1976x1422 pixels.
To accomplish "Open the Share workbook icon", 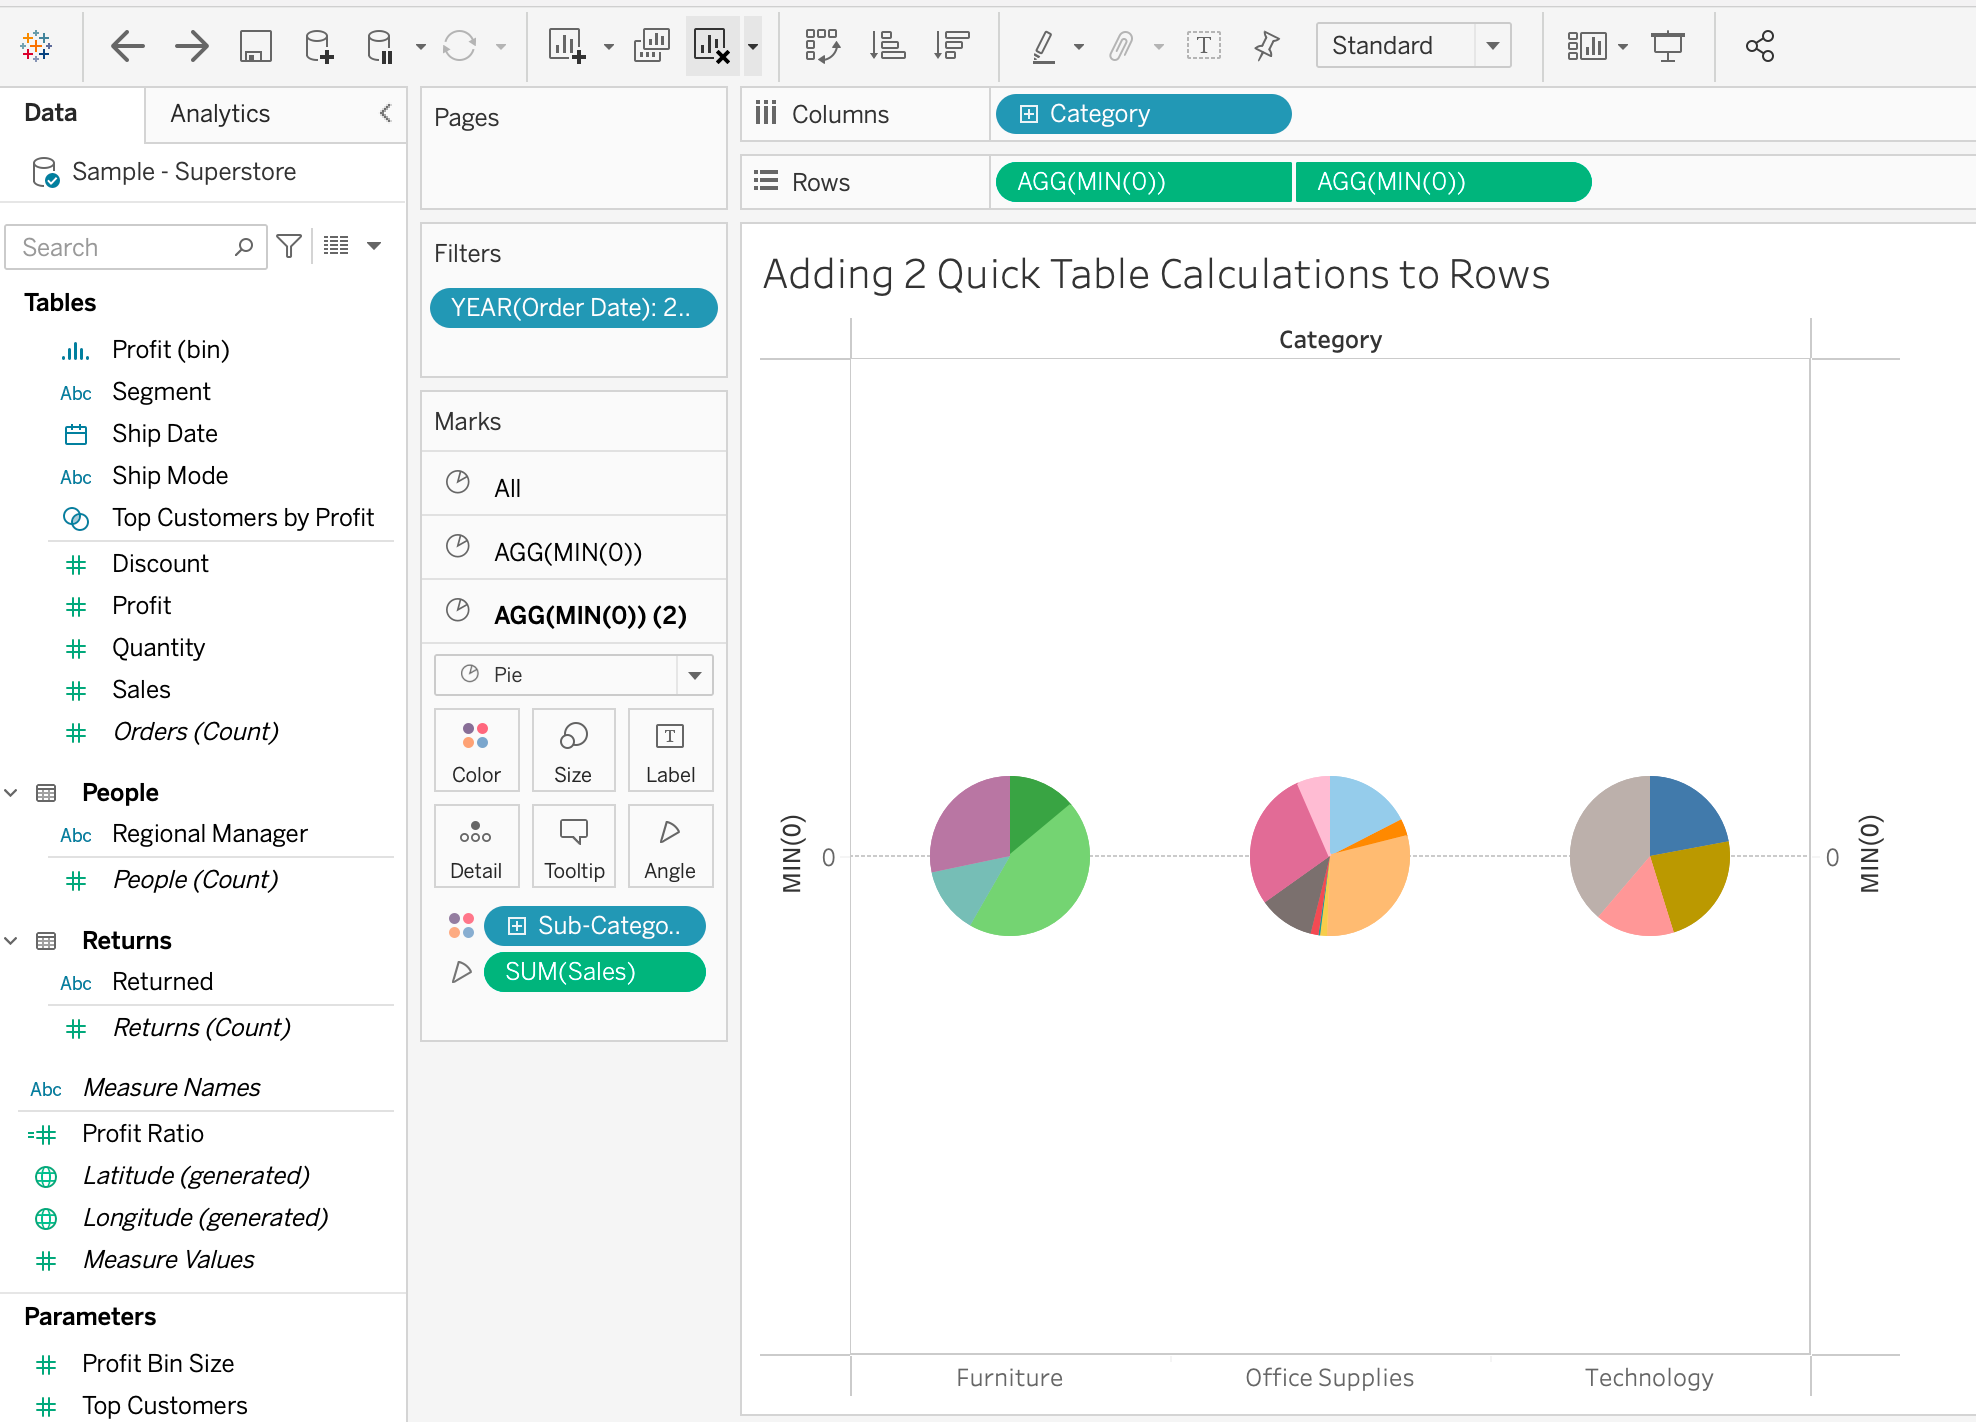I will (1758, 45).
